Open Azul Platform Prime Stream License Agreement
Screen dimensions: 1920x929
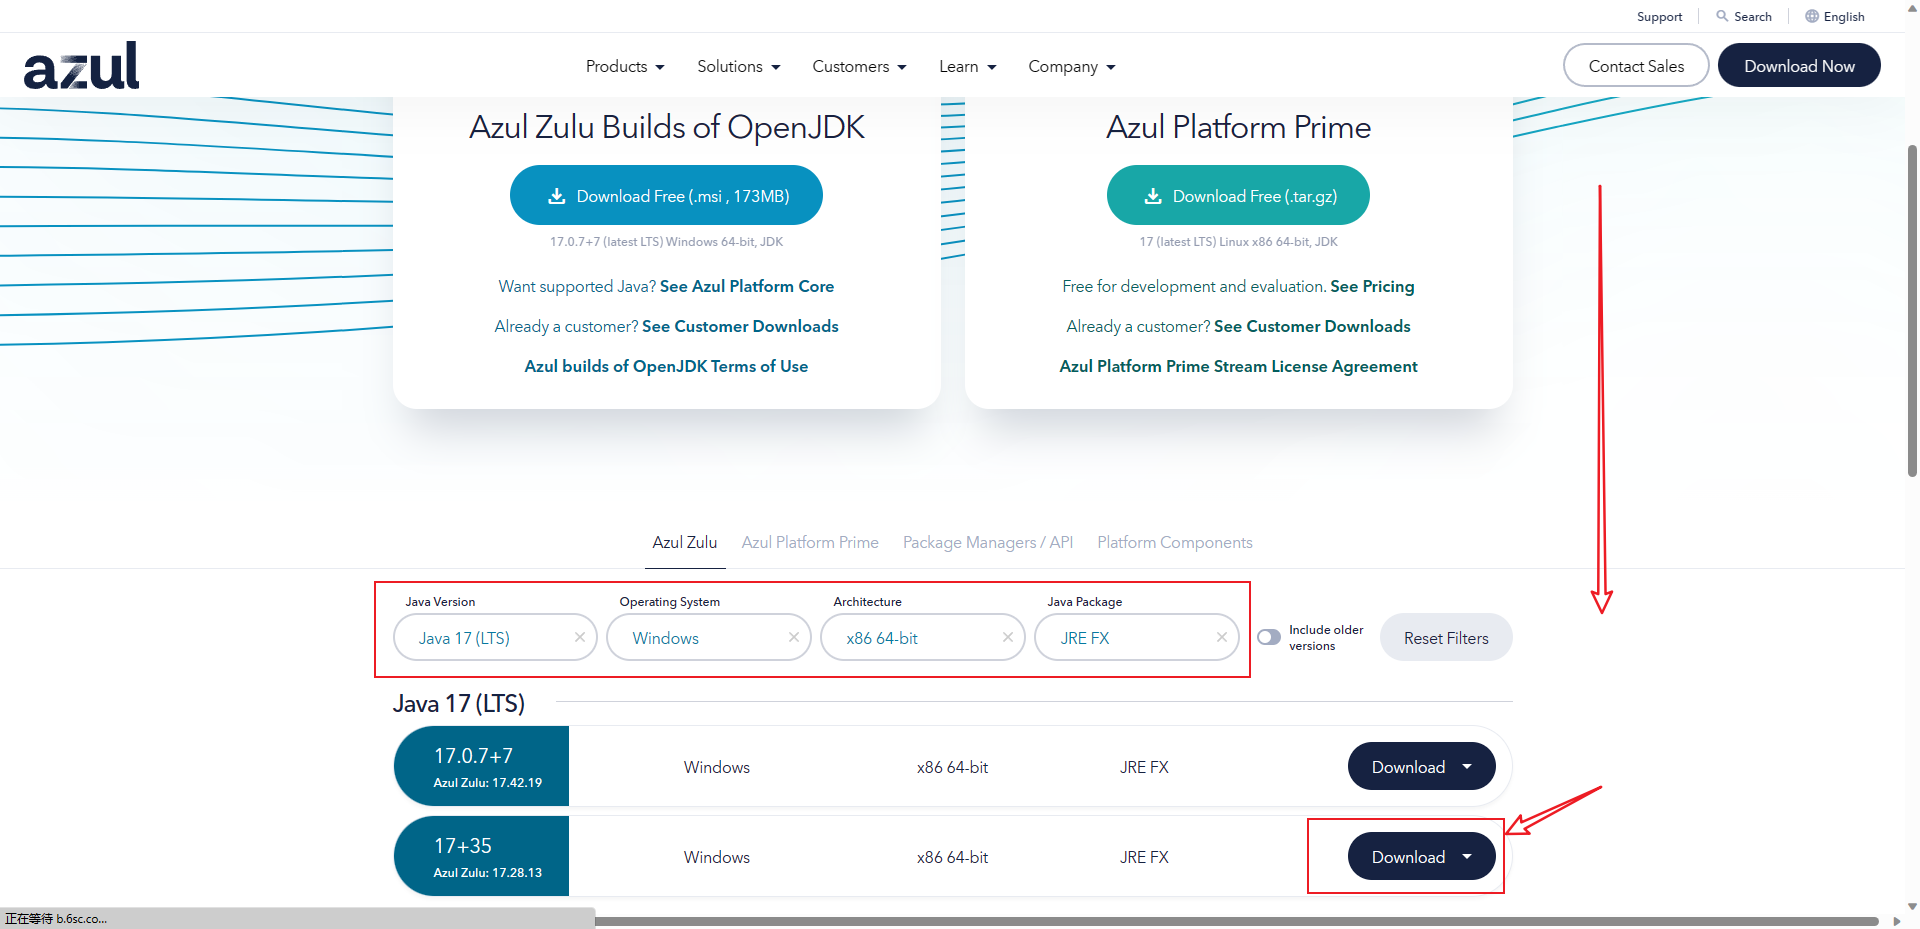(1238, 366)
